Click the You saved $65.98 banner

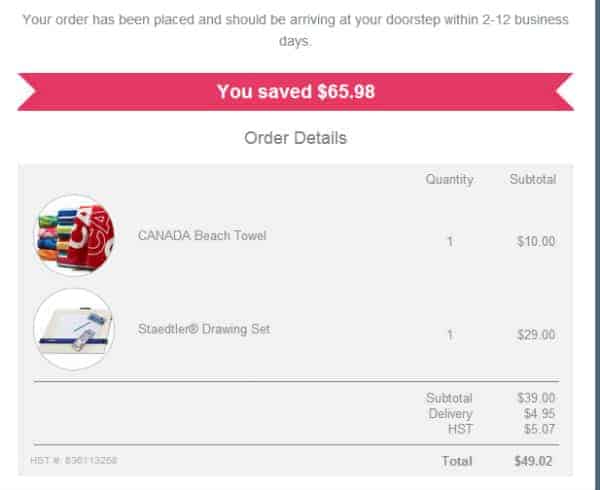tap(295, 92)
